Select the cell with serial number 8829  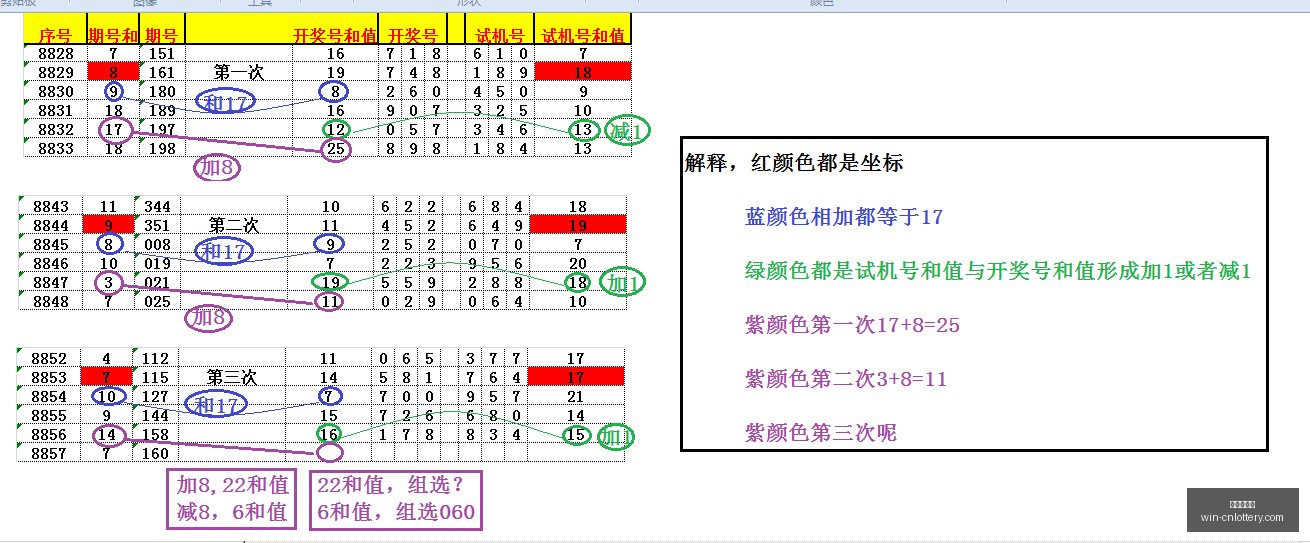tap(55, 72)
